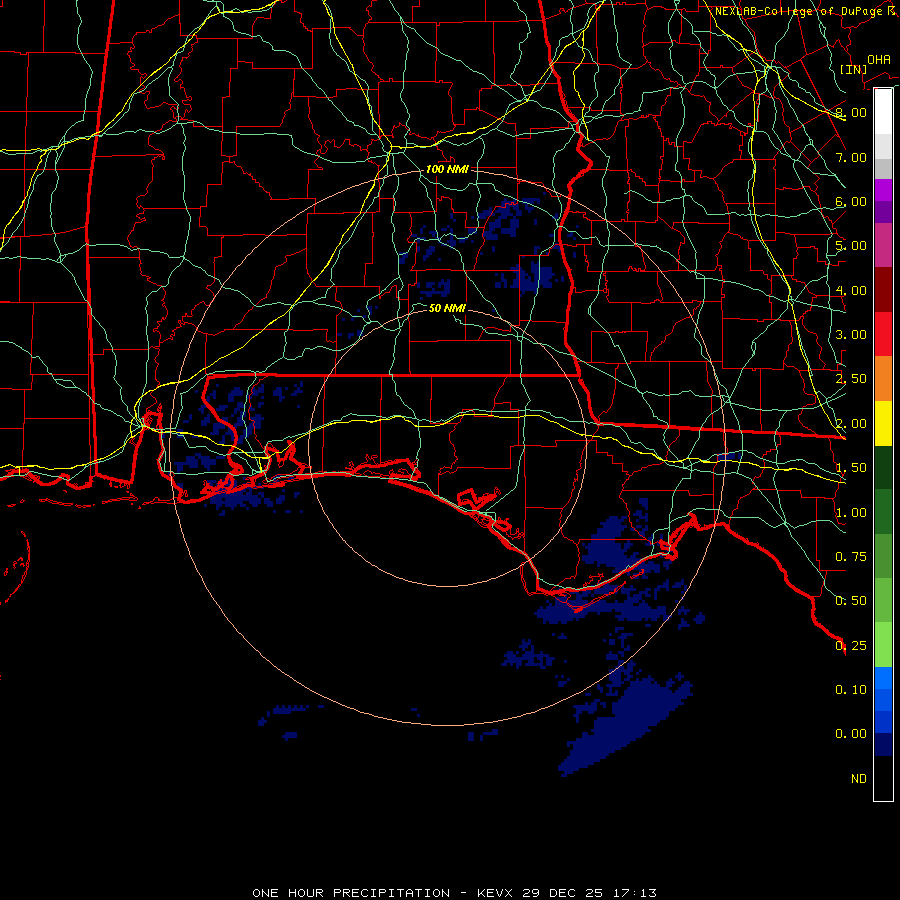Click the black ND swatch in legend
The height and width of the screenshot is (900, 900).
point(883,778)
